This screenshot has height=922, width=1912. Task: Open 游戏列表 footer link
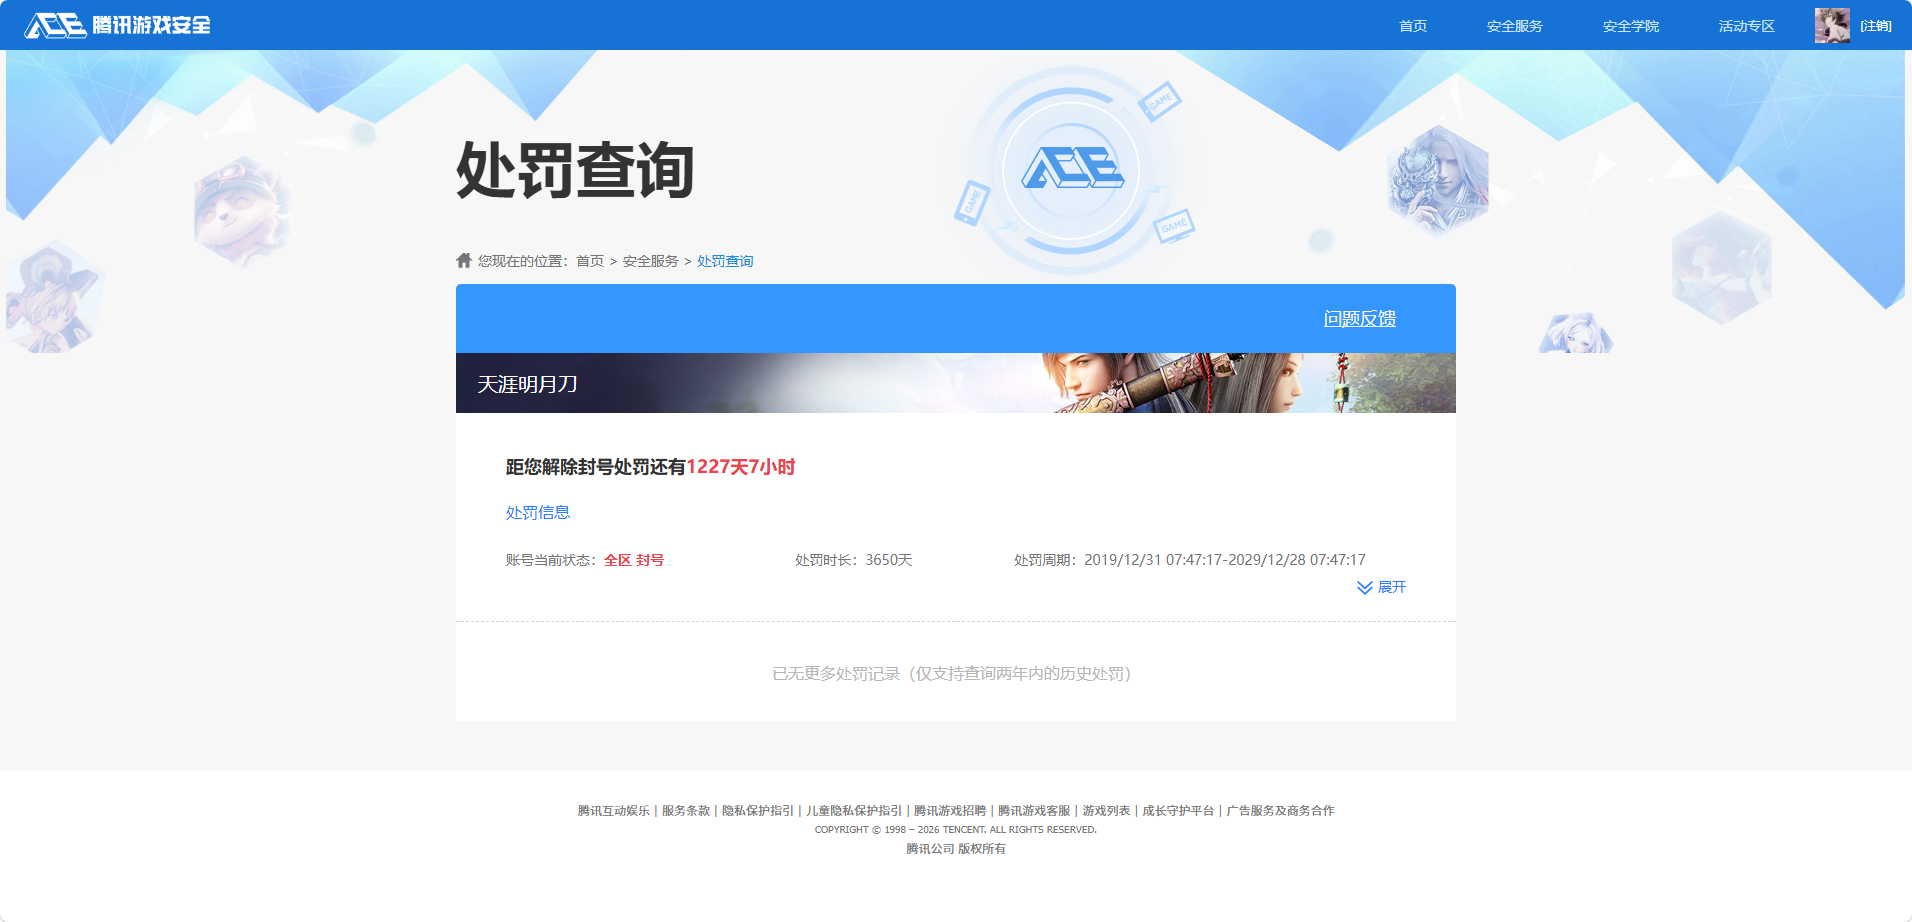tap(1106, 810)
